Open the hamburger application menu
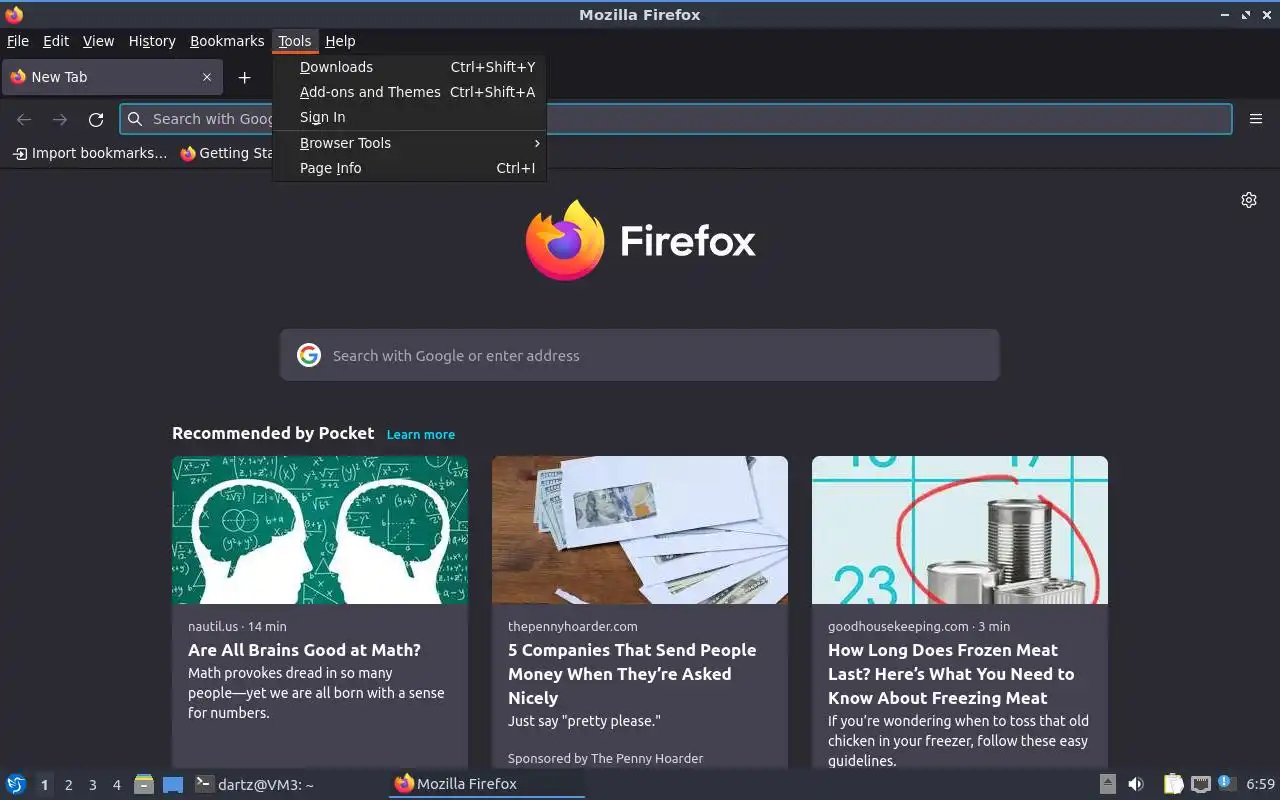 pos(1256,119)
